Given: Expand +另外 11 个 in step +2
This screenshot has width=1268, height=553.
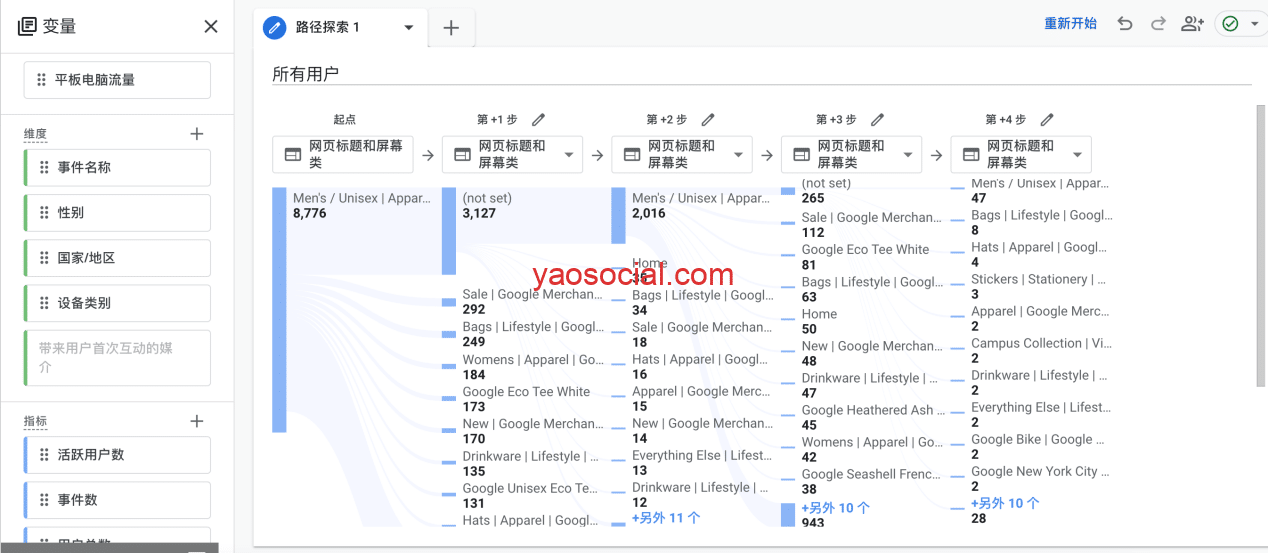Looking at the screenshot, I should (666, 518).
